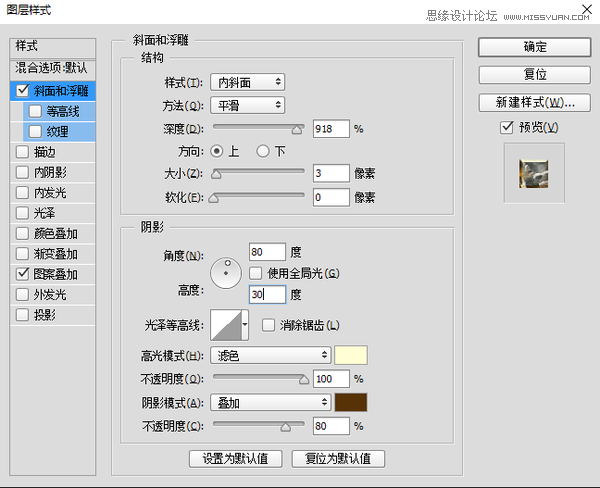Enable the 颜色叠加 checkbox
The image size is (600, 488).
point(22,233)
